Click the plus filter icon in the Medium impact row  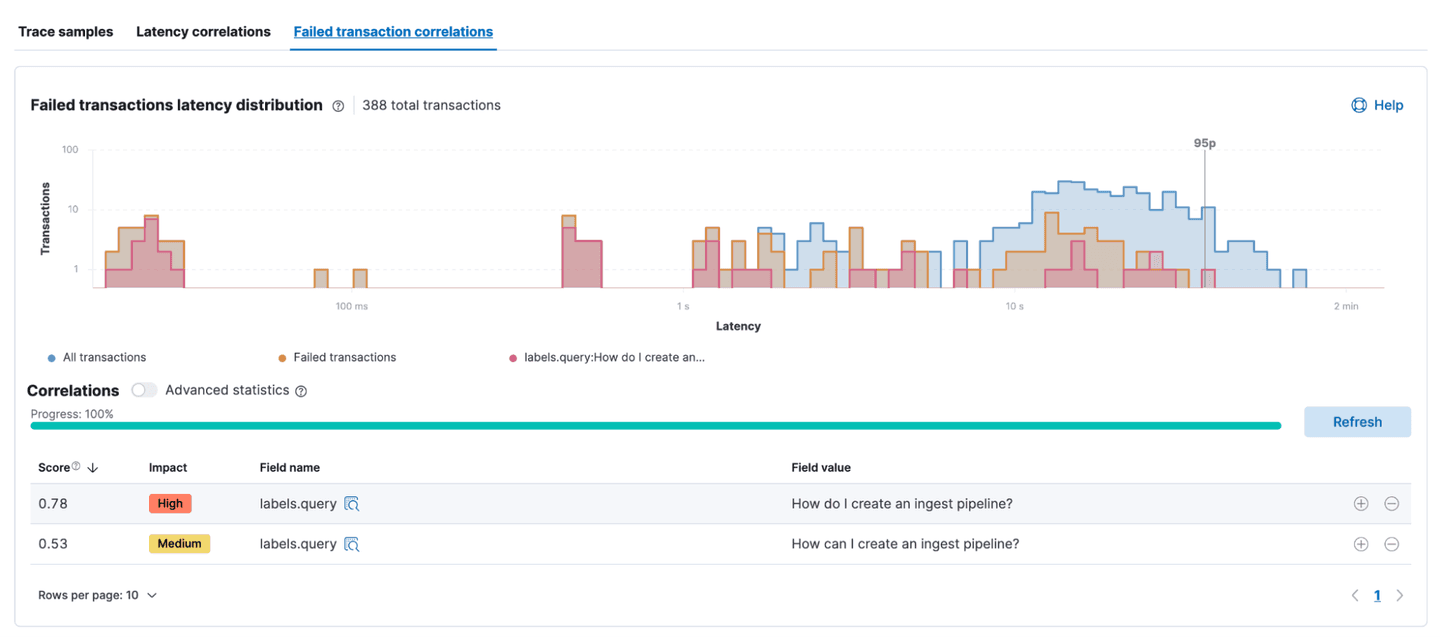click(x=1360, y=544)
